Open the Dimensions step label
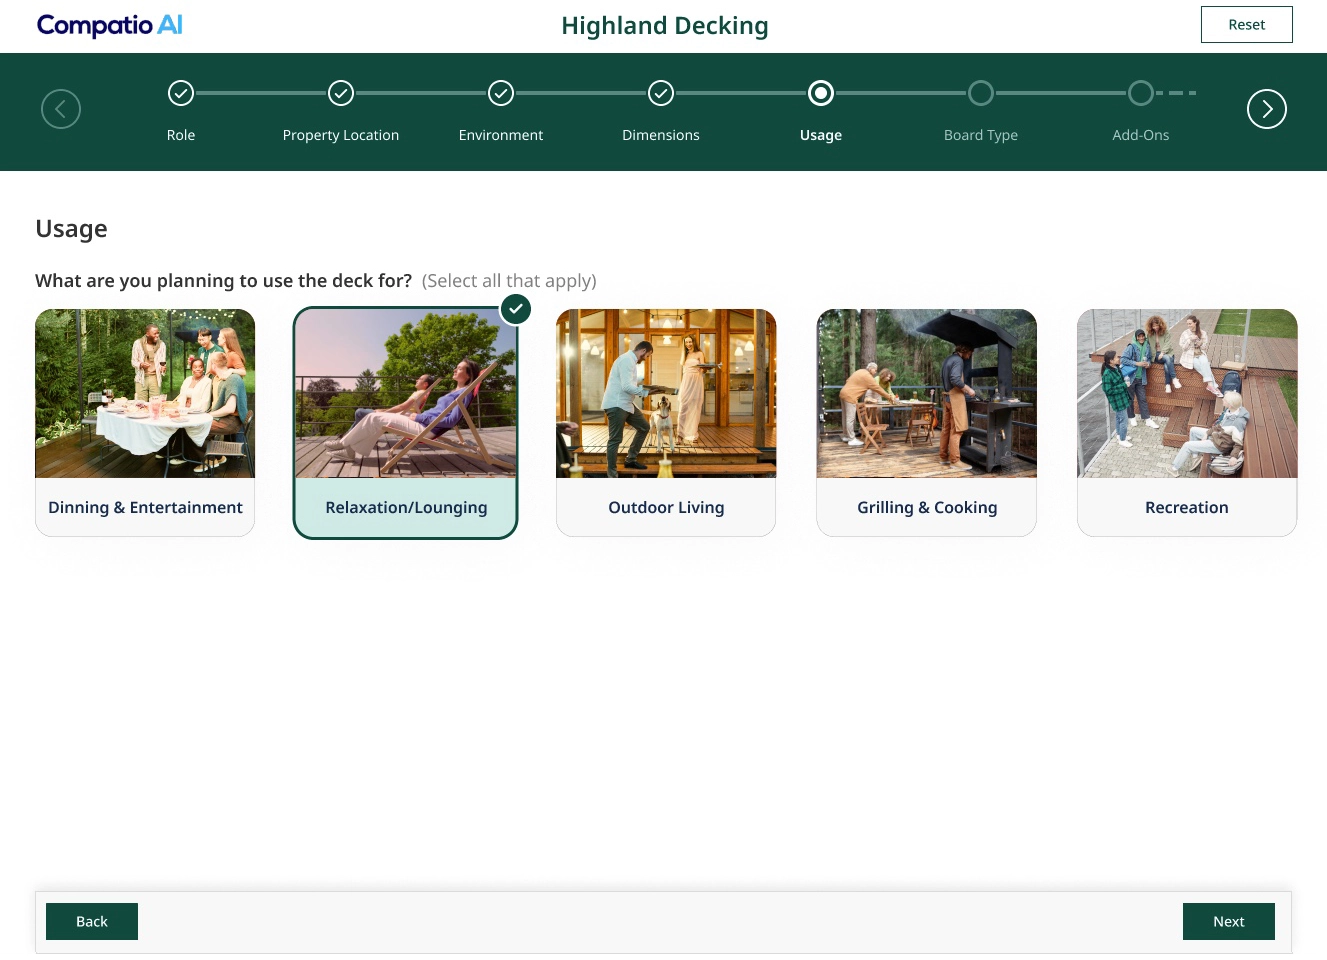Viewport: 1327px width, 960px height. [x=661, y=135]
